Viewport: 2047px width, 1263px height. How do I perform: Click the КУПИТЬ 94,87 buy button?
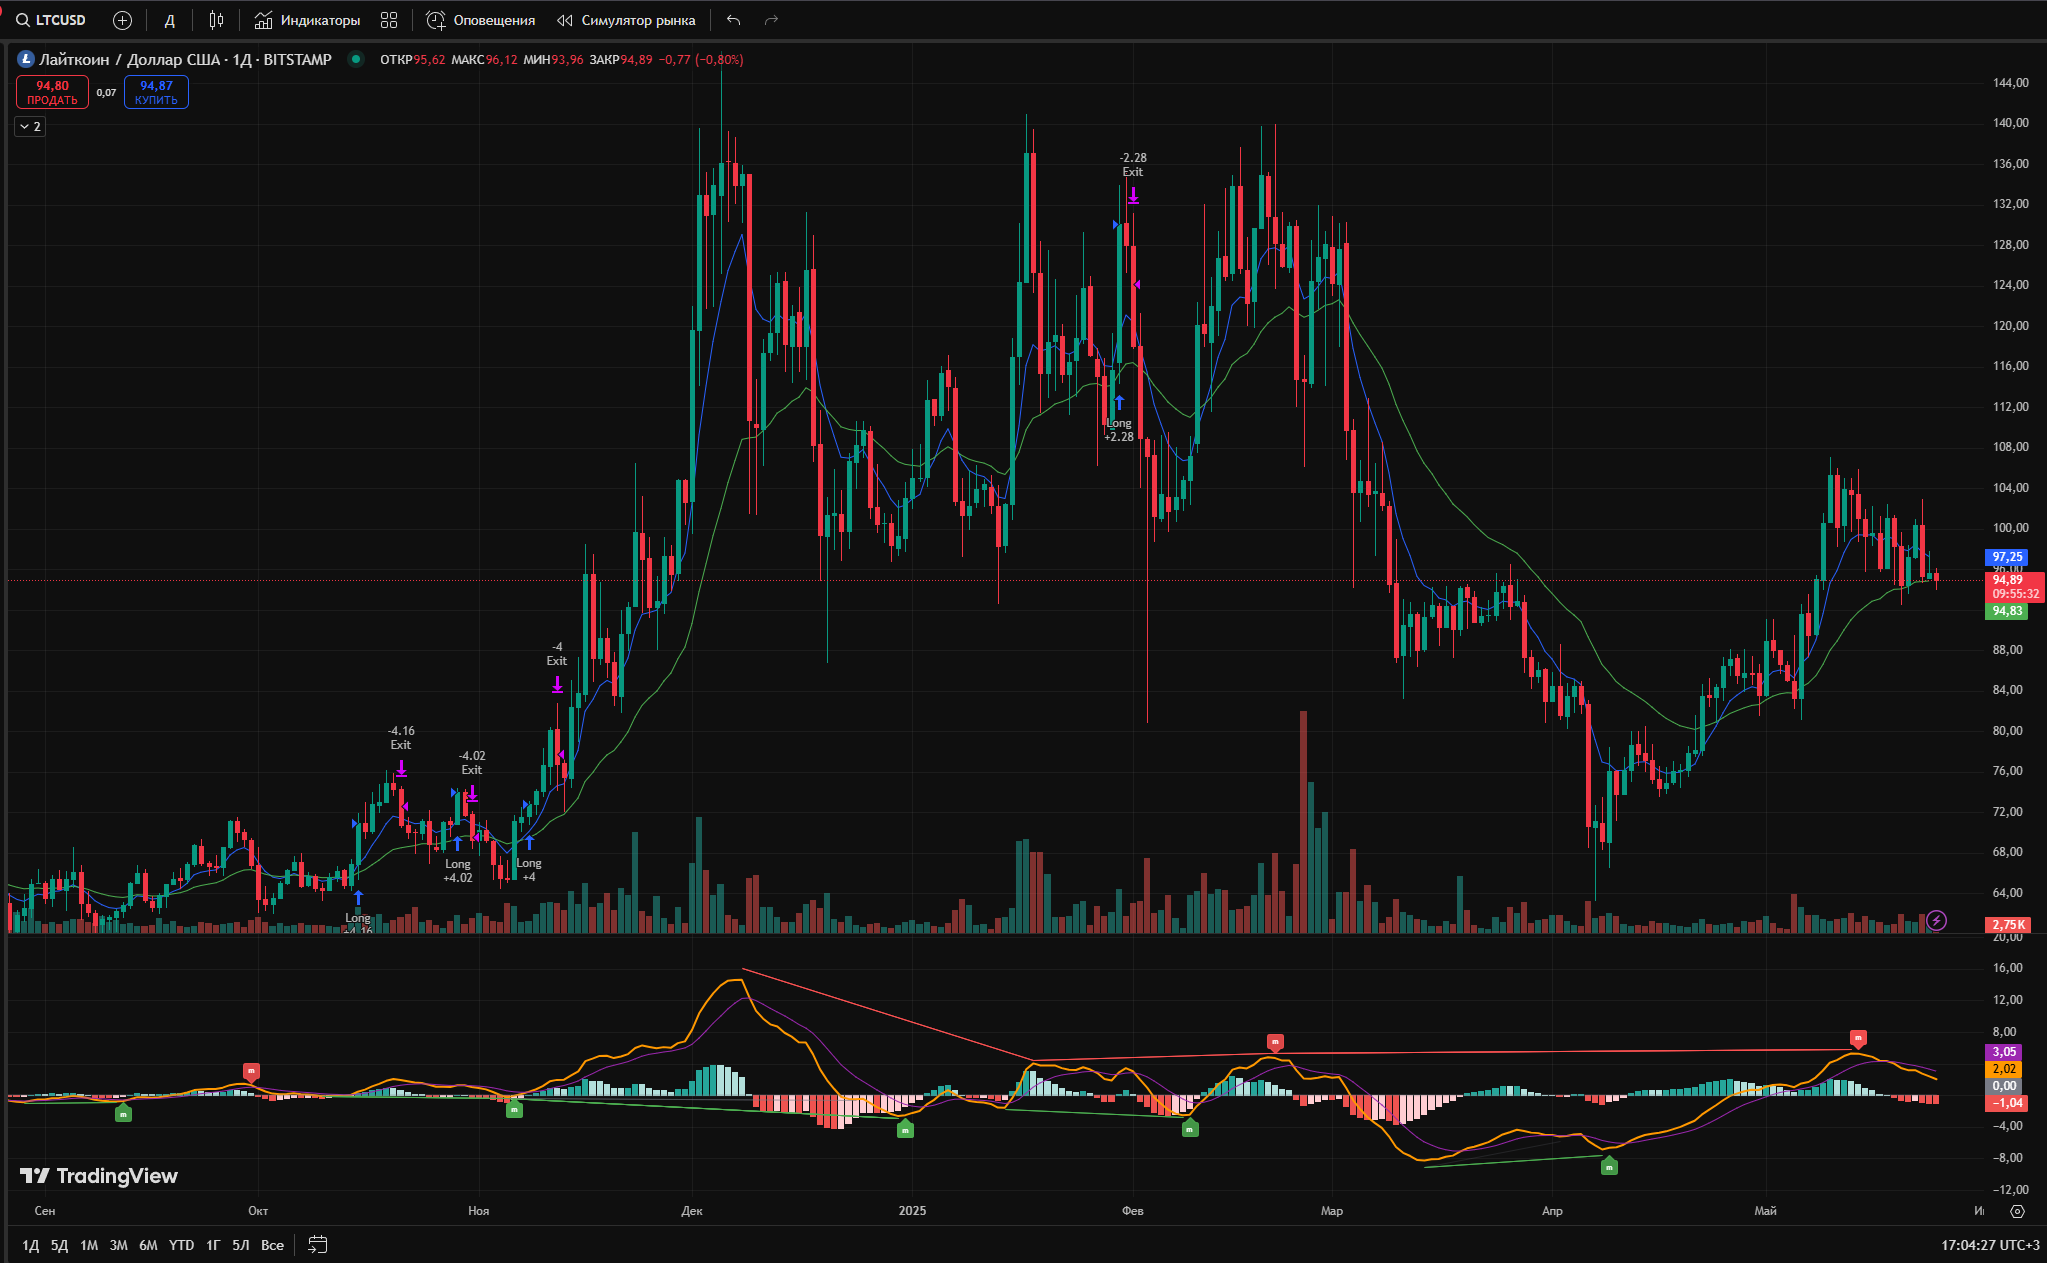click(156, 92)
